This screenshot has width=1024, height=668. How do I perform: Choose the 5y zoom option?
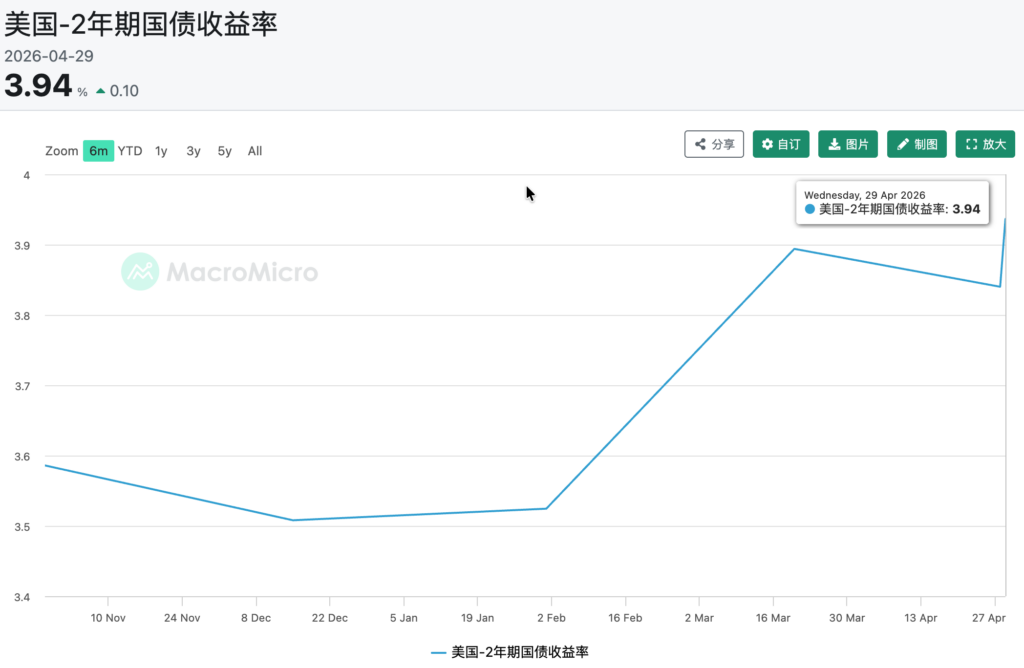point(225,151)
